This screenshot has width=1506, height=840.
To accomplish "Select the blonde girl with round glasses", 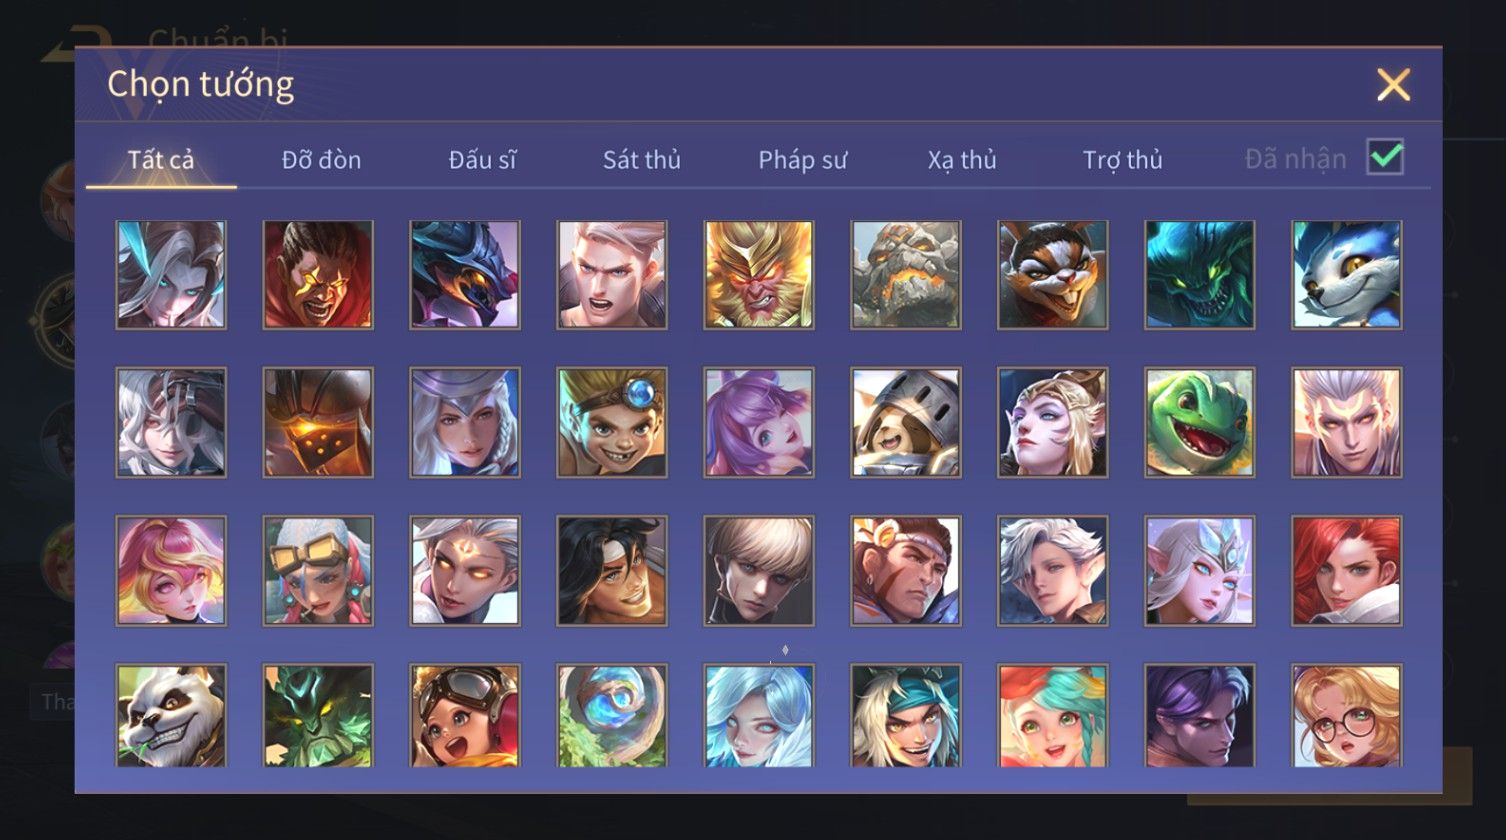I will 1347,716.
